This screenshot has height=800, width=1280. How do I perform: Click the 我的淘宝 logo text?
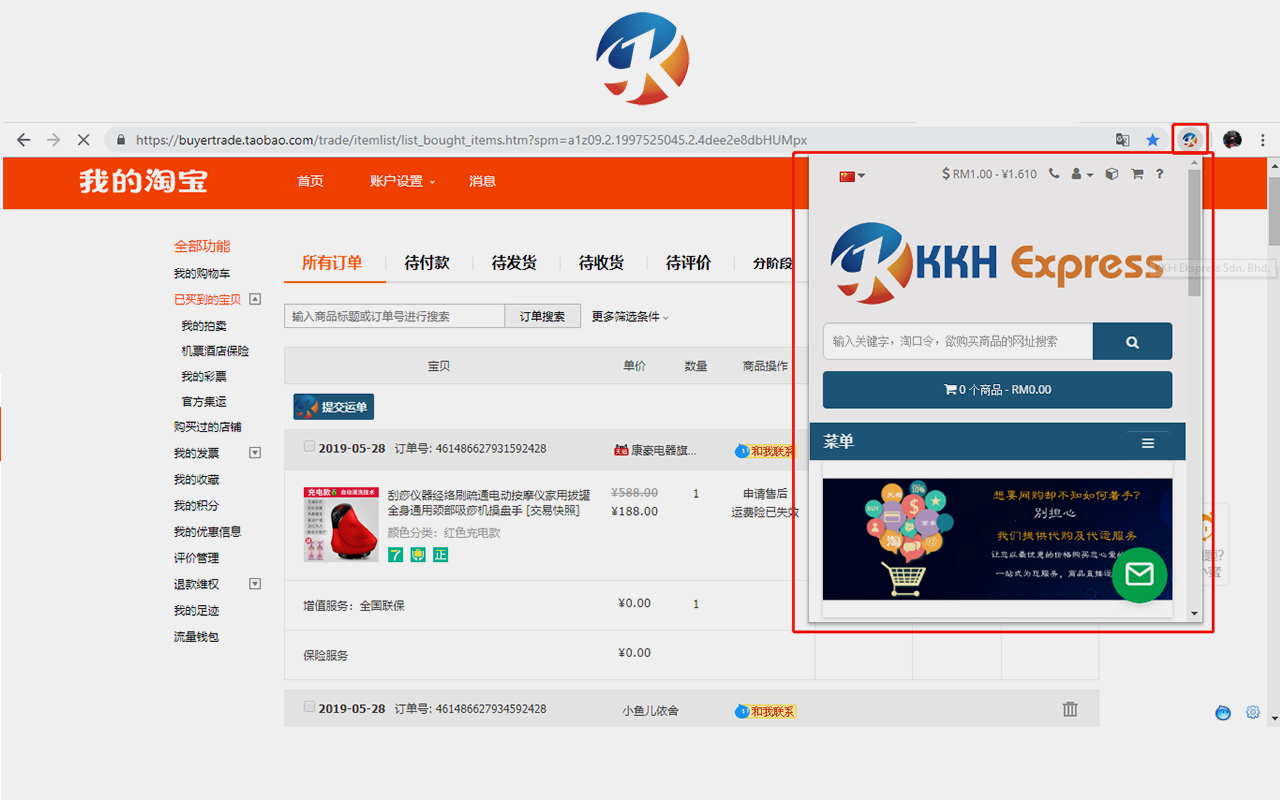(x=144, y=181)
